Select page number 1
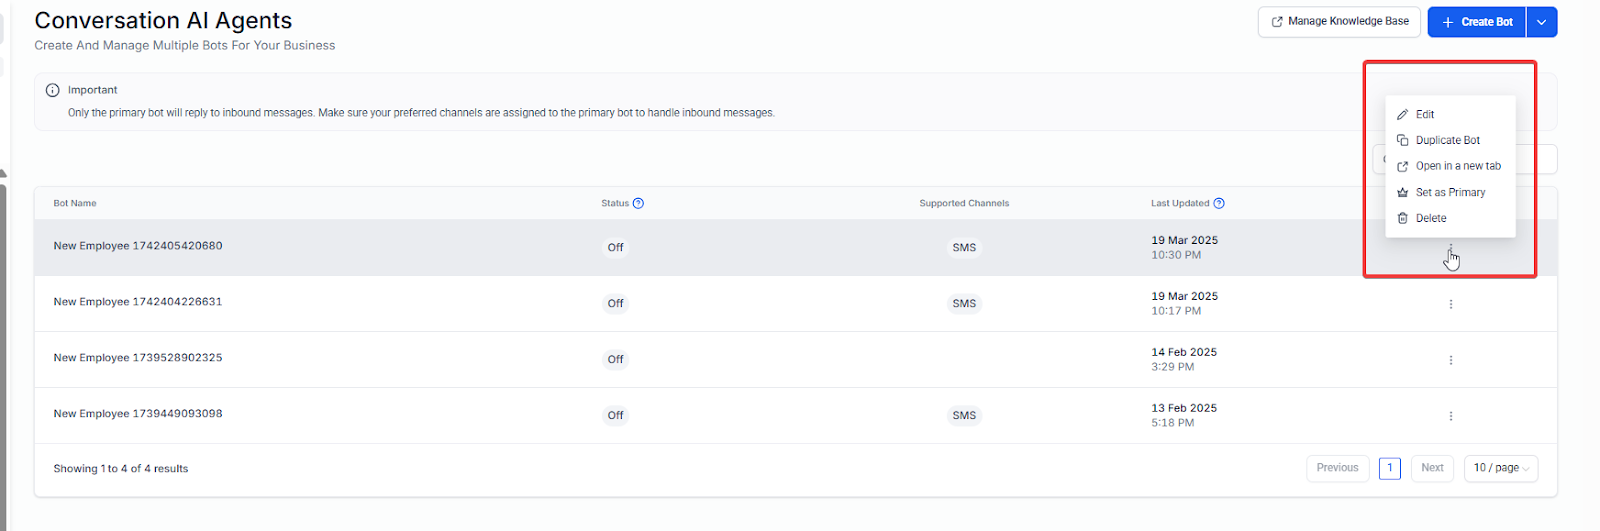Image resolution: width=1600 pixels, height=531 pixels. 1389,468
